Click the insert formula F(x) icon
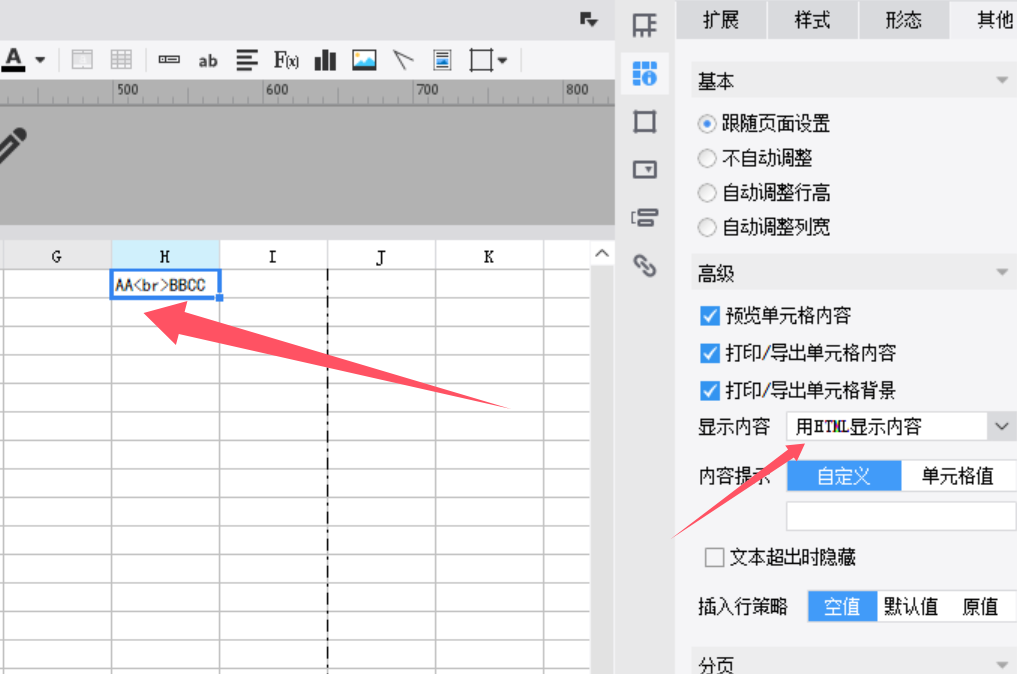Screen dimensions: 1017x674 pos(286,60)
